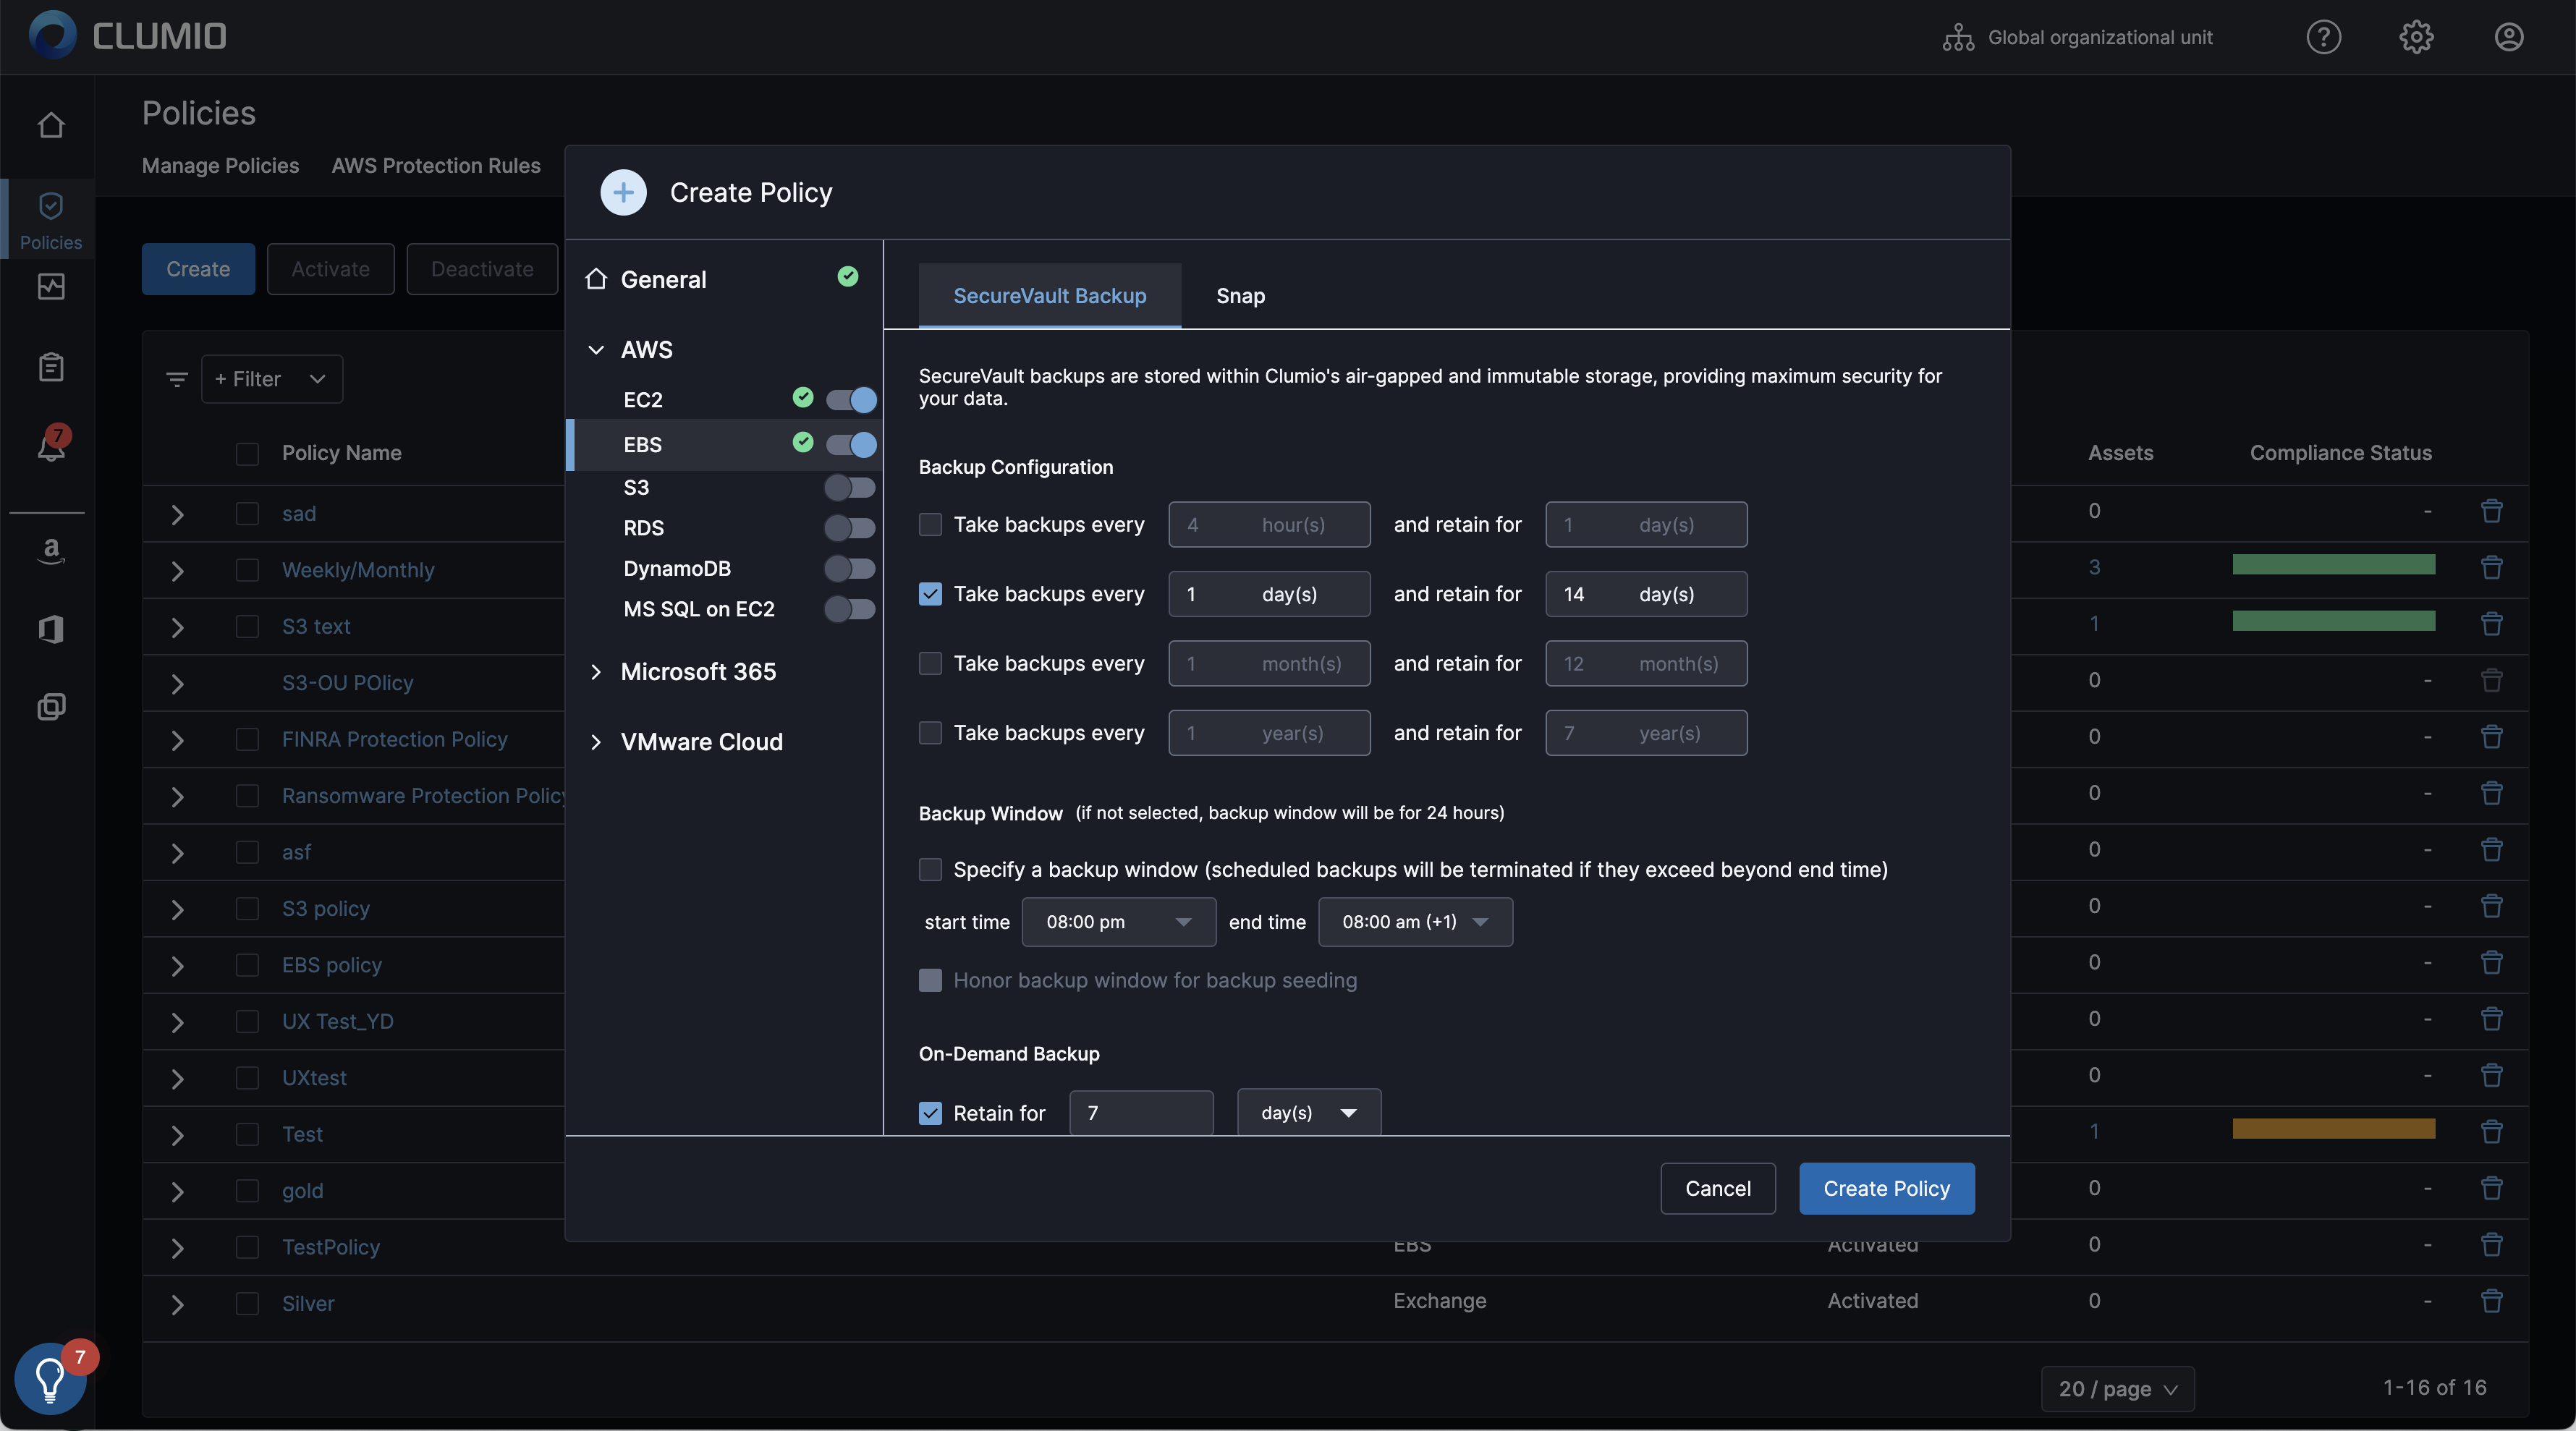
Task: Enable the DynamoDB protection switch
Action: 849,568
